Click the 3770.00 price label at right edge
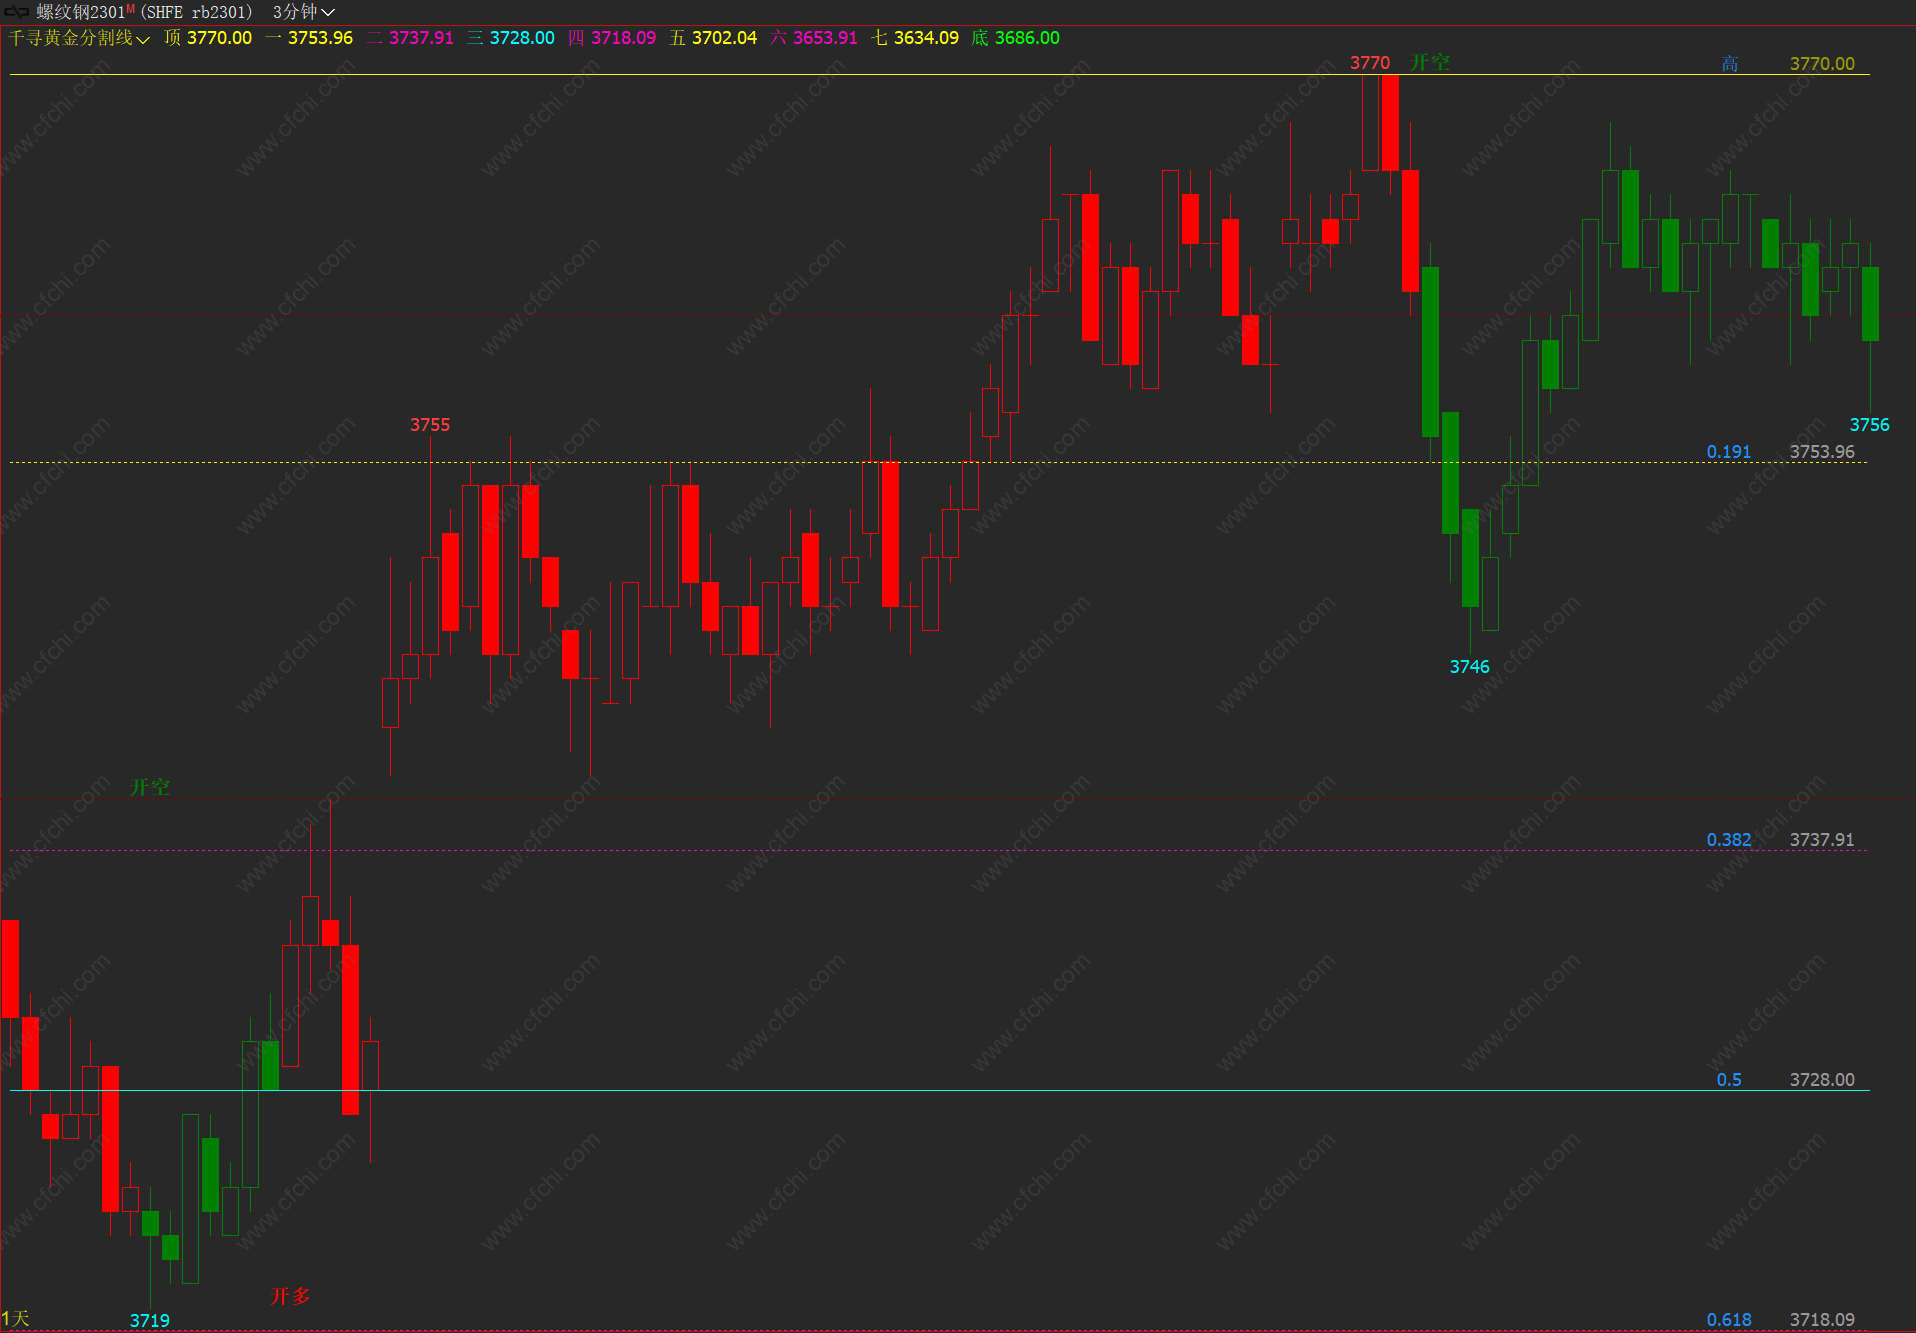The height and width of the screenshot is (1333, 1916). [1822, 64]
